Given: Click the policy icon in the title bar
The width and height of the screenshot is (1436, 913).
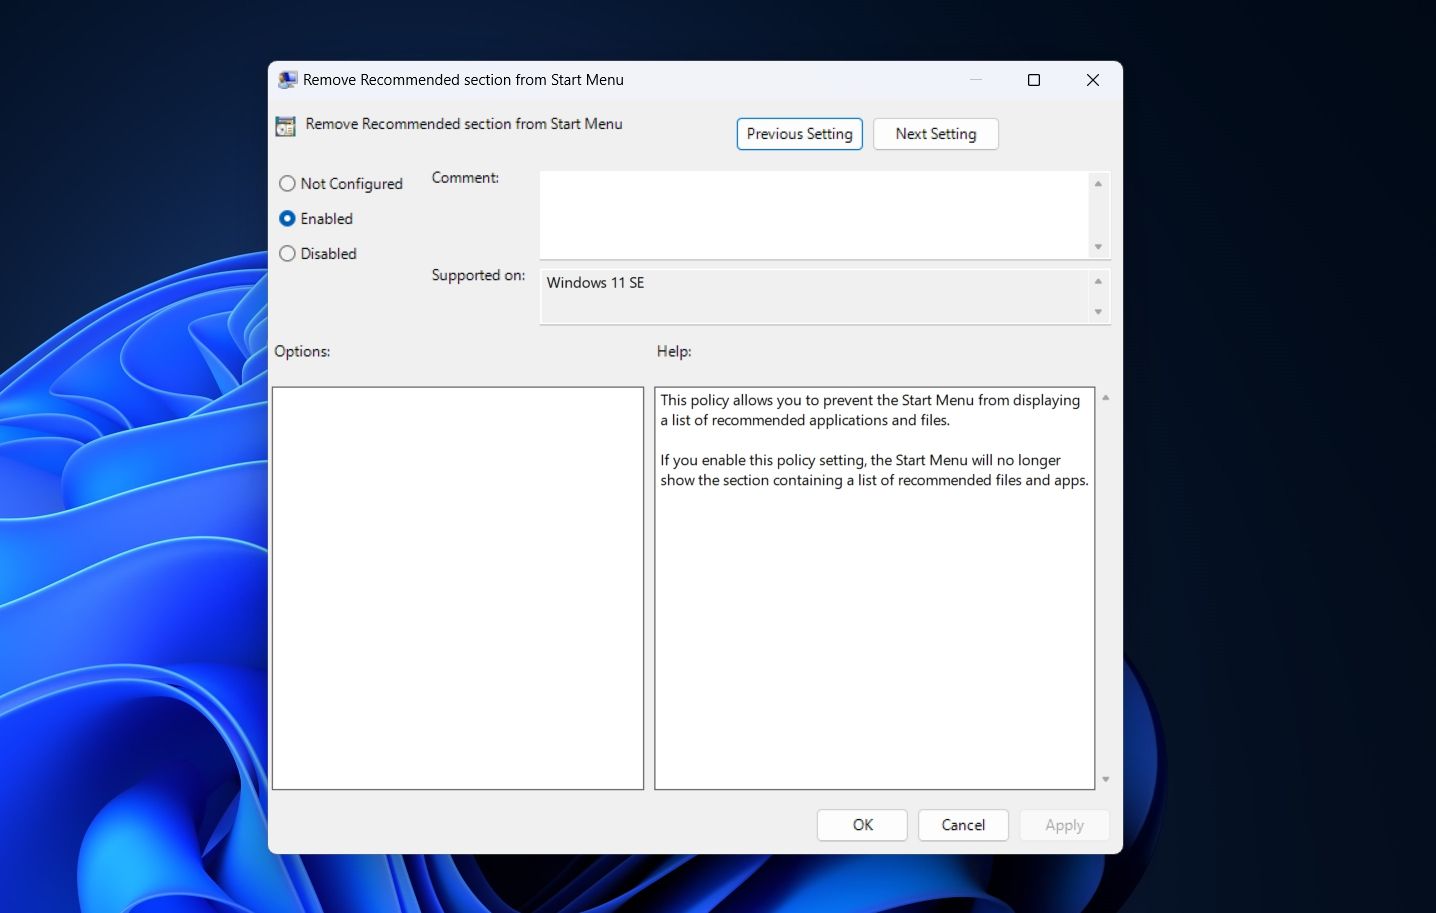Looking at the screenshot, I should 287,79.
